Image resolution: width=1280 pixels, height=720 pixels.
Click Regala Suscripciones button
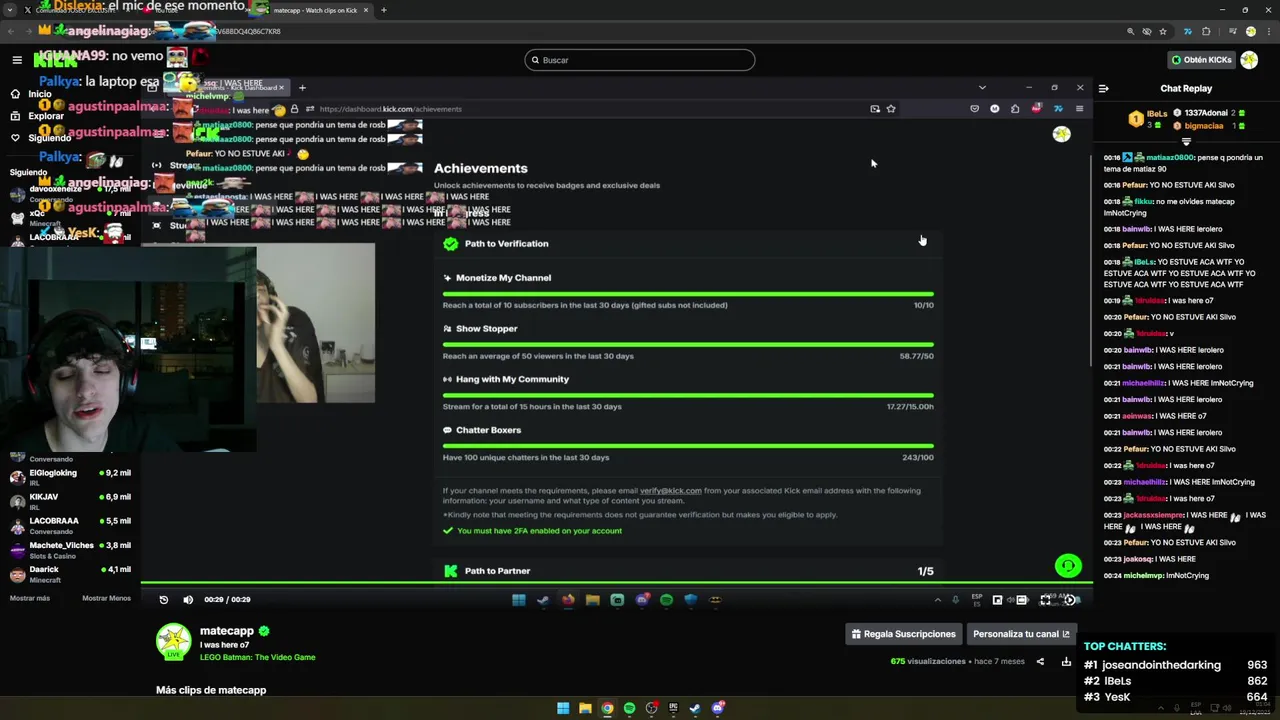pos(904,634)
